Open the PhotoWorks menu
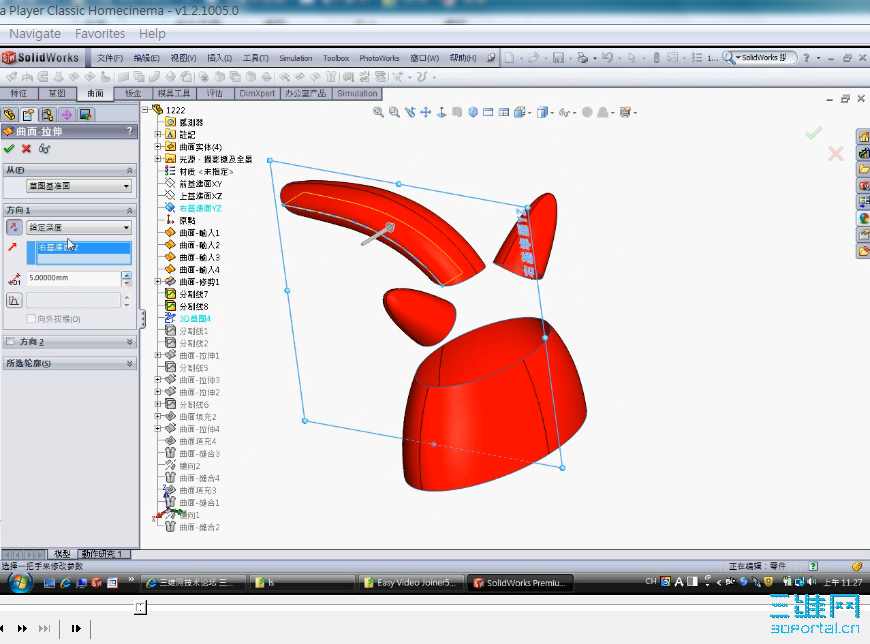Viewport: 870px width, 644px height. click(x=379, y=58)
